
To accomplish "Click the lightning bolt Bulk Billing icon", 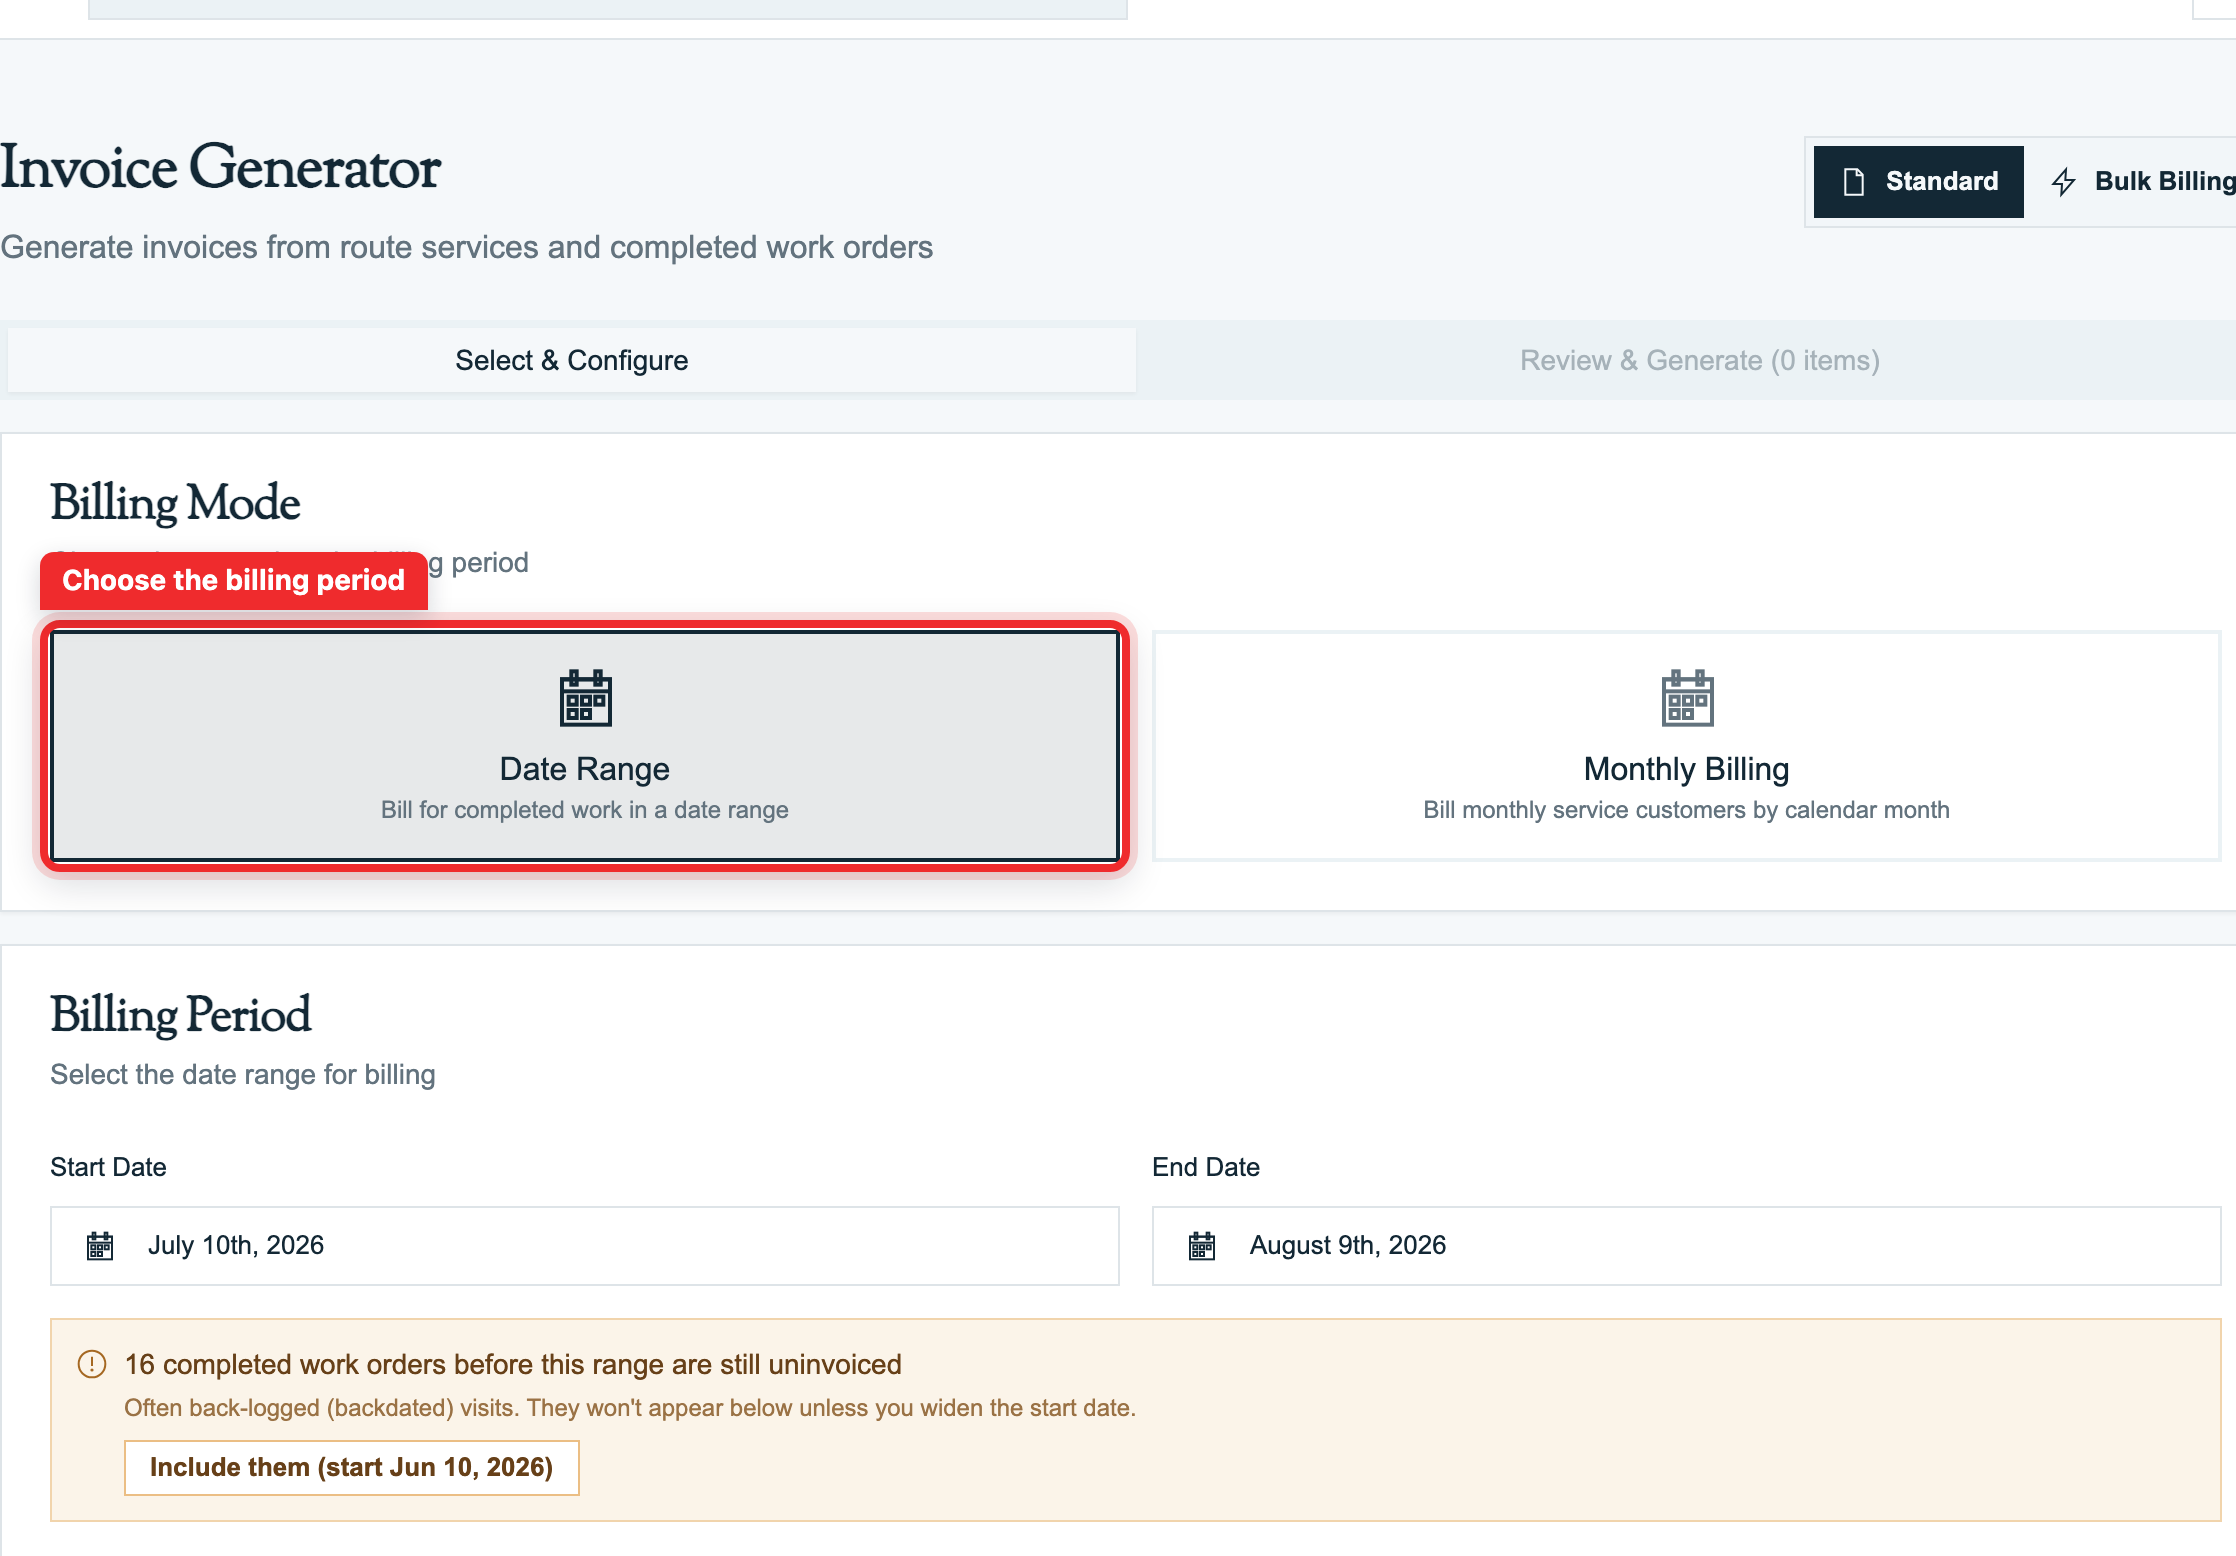I will [2063, 182].
